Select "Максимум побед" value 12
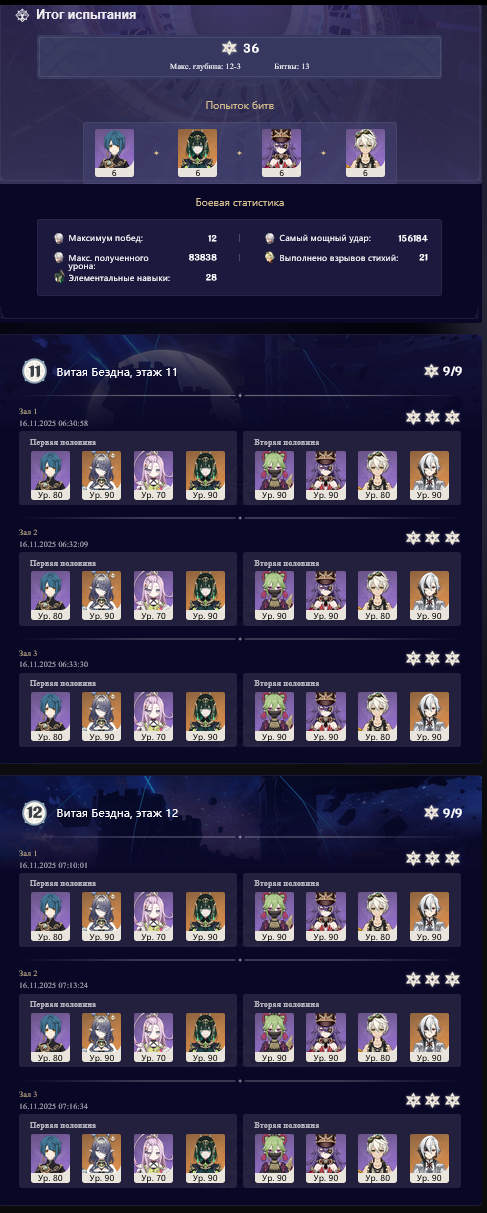 (212, 238)
